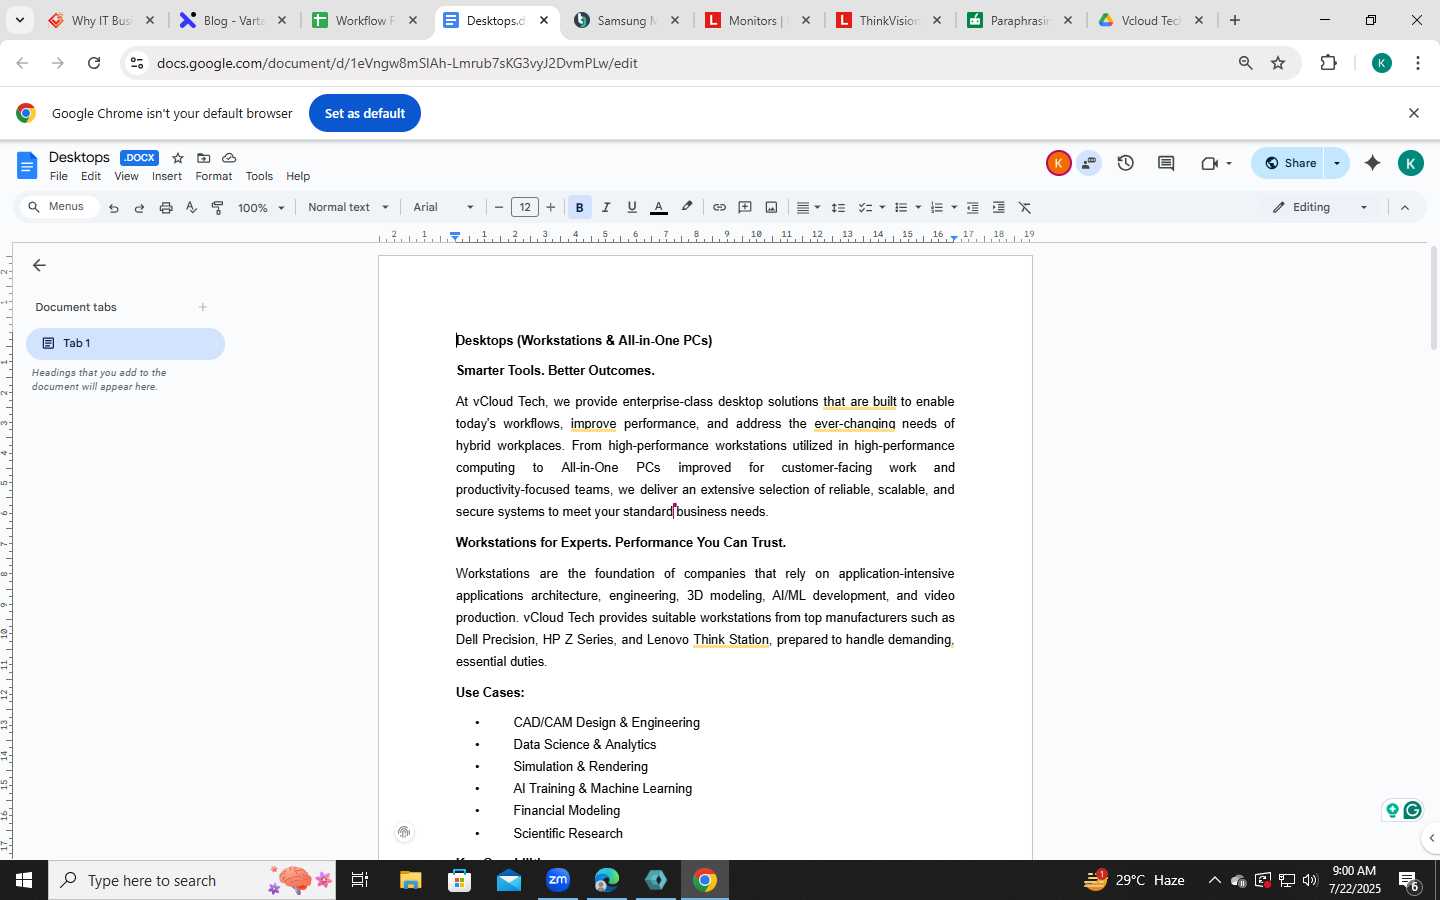Image resolution: width=1440 pixels, height=900 pixels.
Task: Open the Tools menu
Action: pyautogui.click(x=259, y=177)
